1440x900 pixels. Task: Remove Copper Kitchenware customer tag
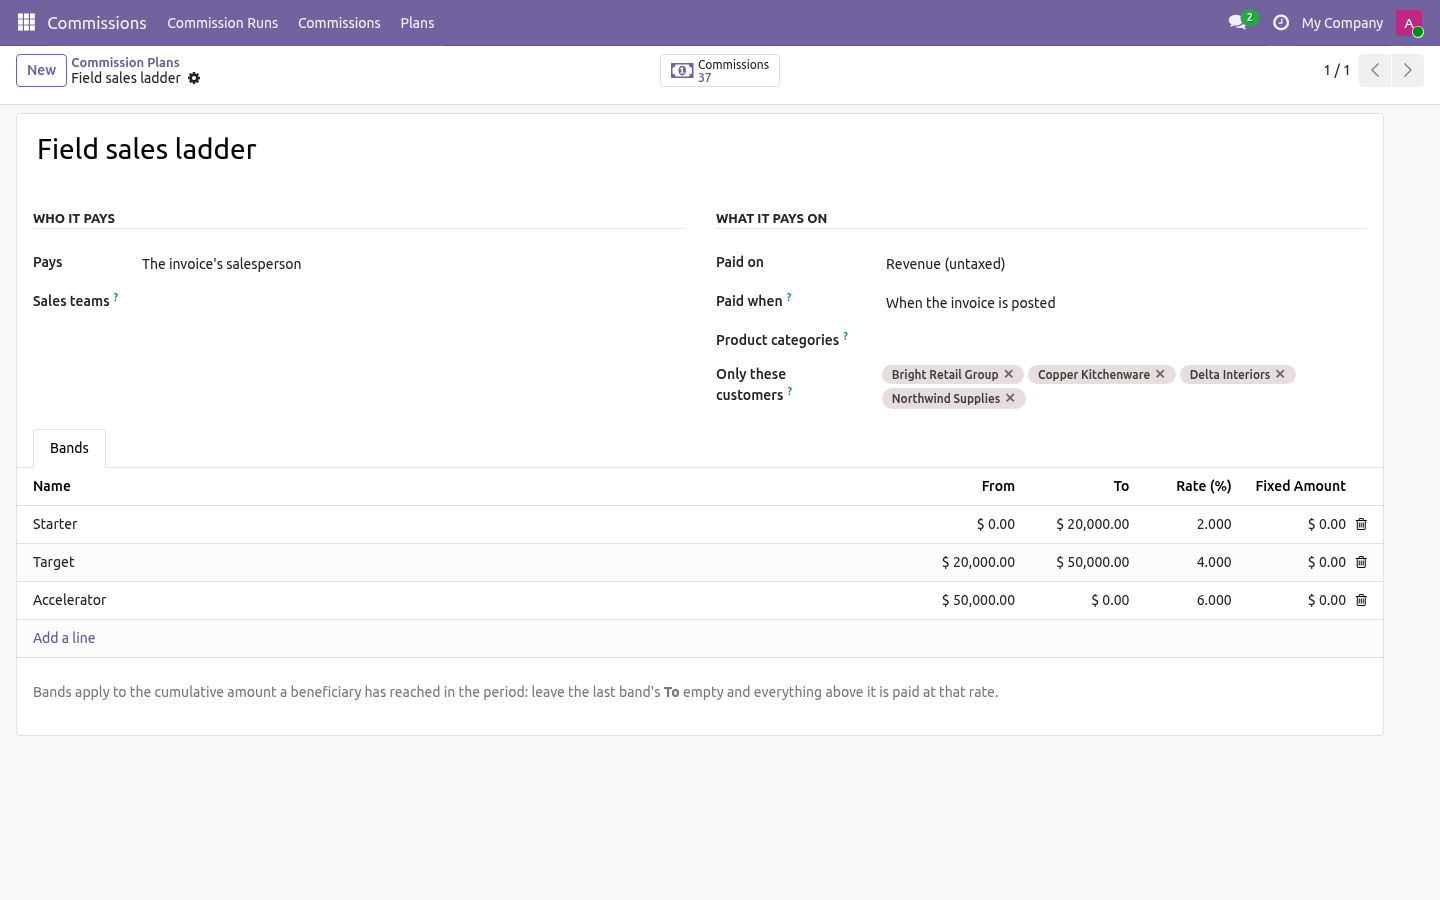coord(1160,374)
